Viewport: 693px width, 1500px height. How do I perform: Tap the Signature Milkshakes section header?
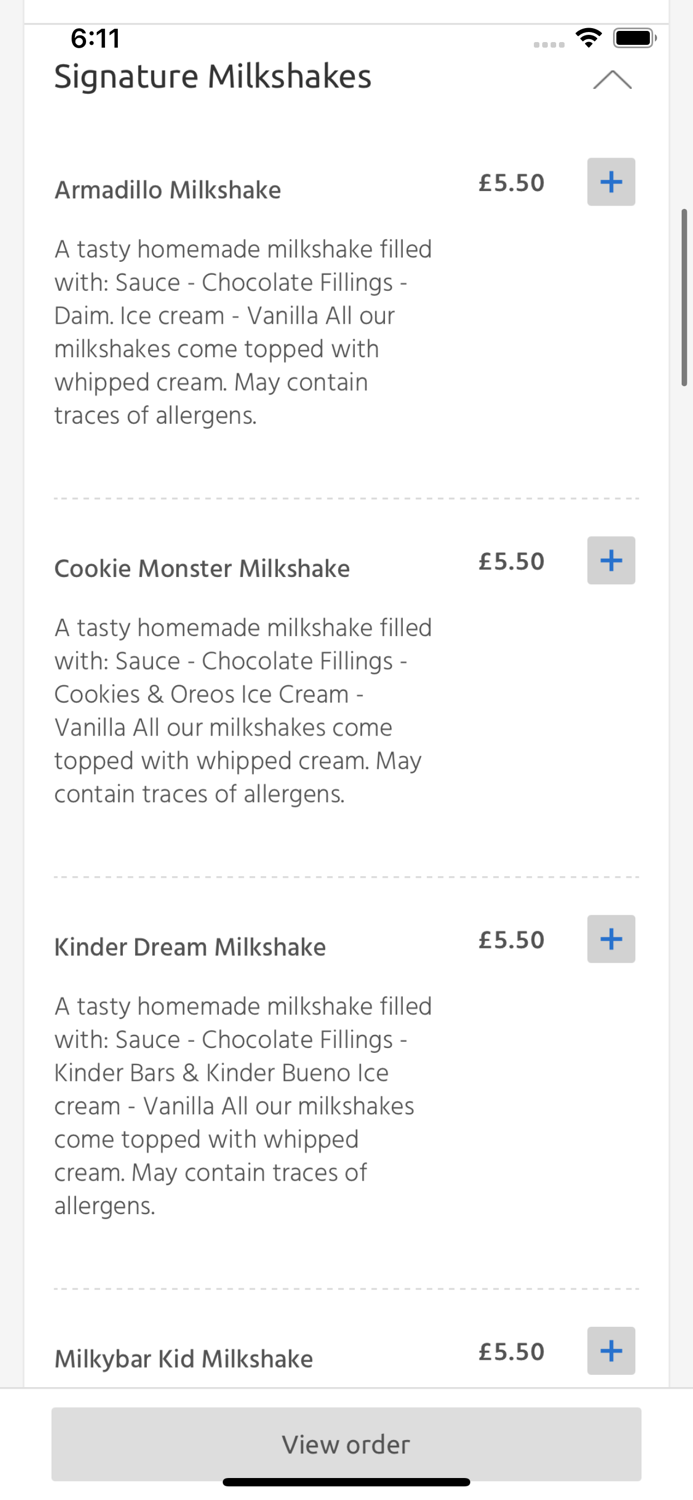213,76
